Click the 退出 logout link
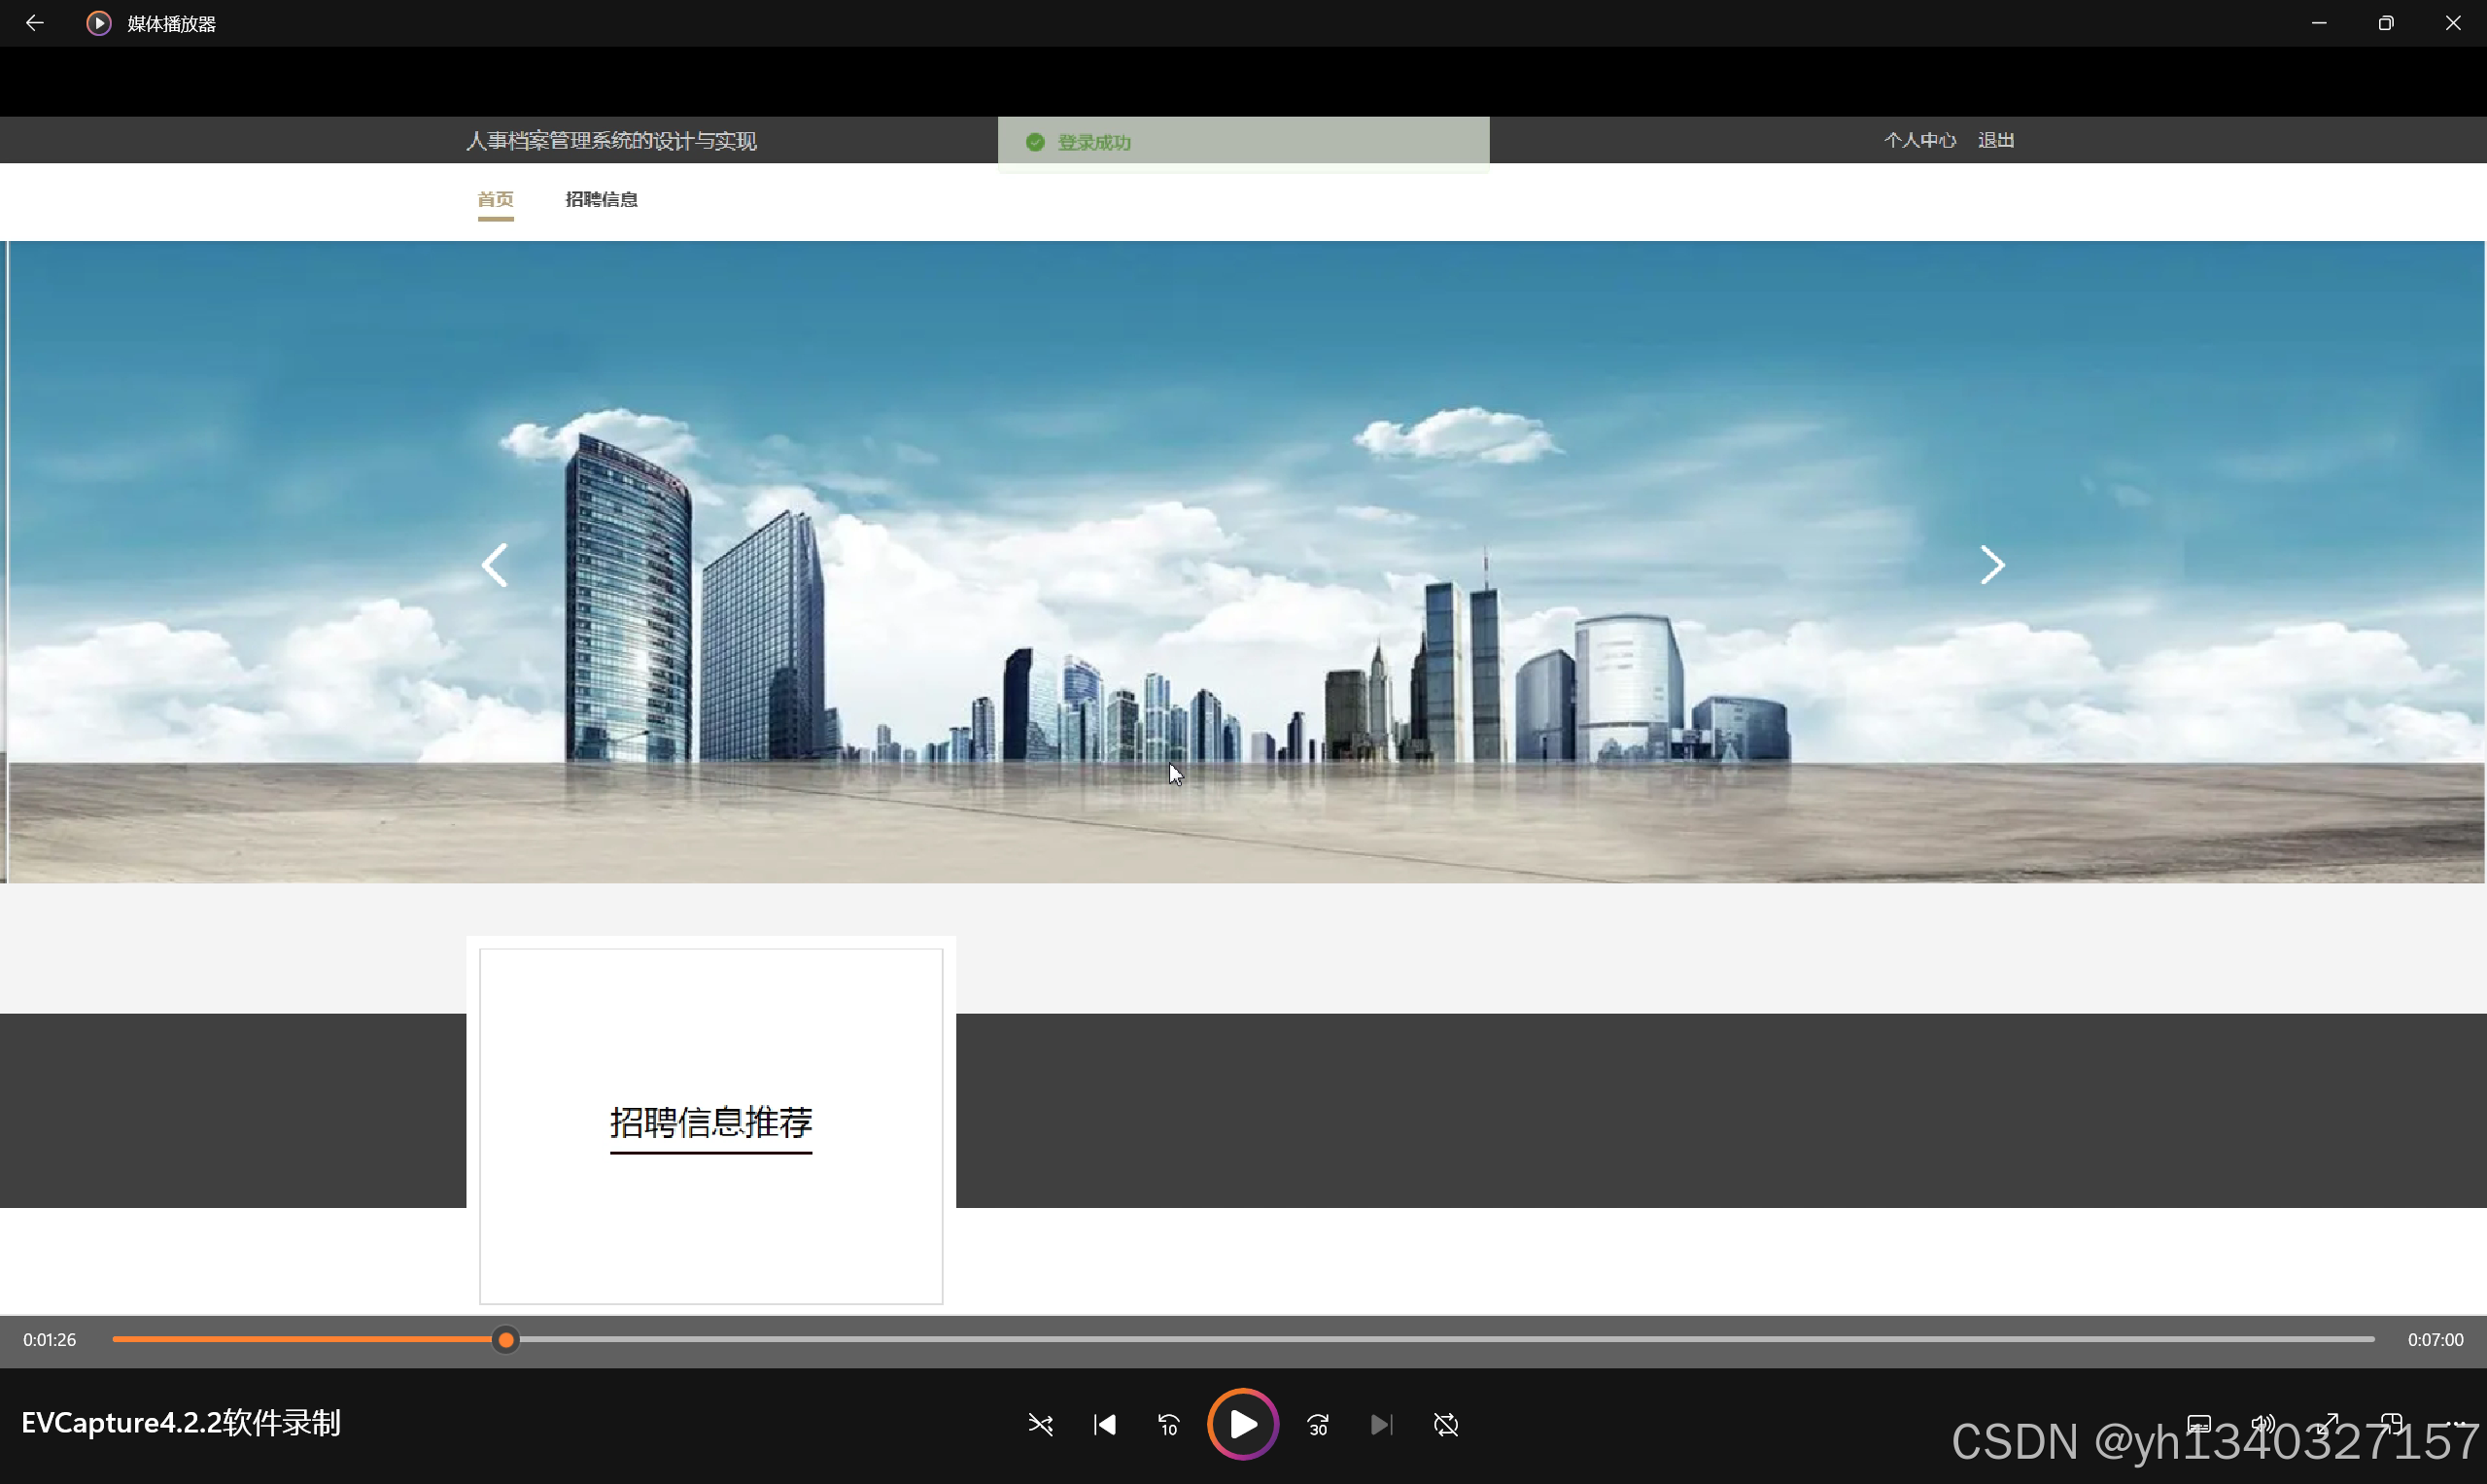This screenshot has height=1484, width=2487. coord(1995,140)
